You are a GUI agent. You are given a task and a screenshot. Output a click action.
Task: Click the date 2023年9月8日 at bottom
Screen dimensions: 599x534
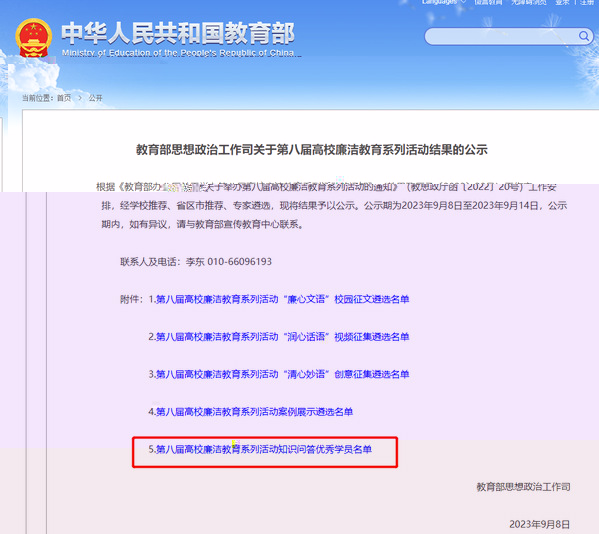click(539, 524)
